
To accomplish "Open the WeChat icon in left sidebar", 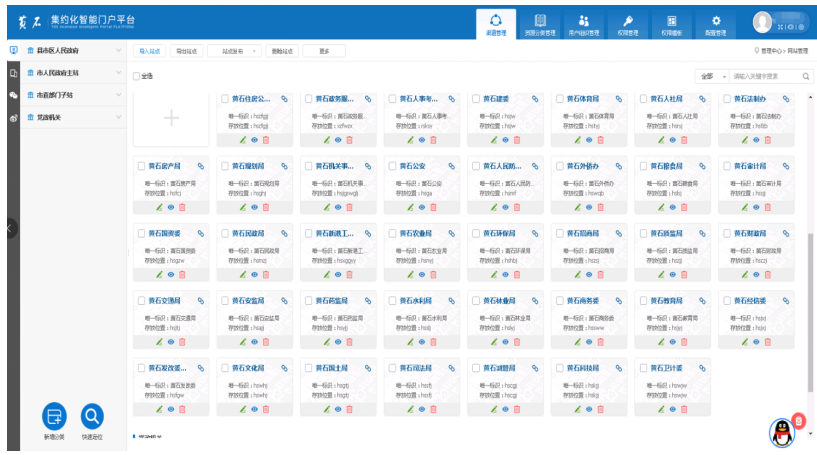I will pos(13,95).
